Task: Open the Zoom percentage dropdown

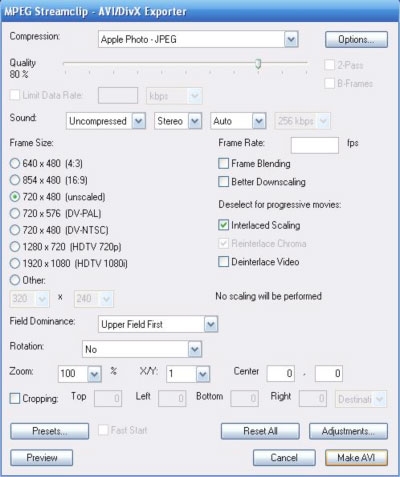Action: point(80,374)
